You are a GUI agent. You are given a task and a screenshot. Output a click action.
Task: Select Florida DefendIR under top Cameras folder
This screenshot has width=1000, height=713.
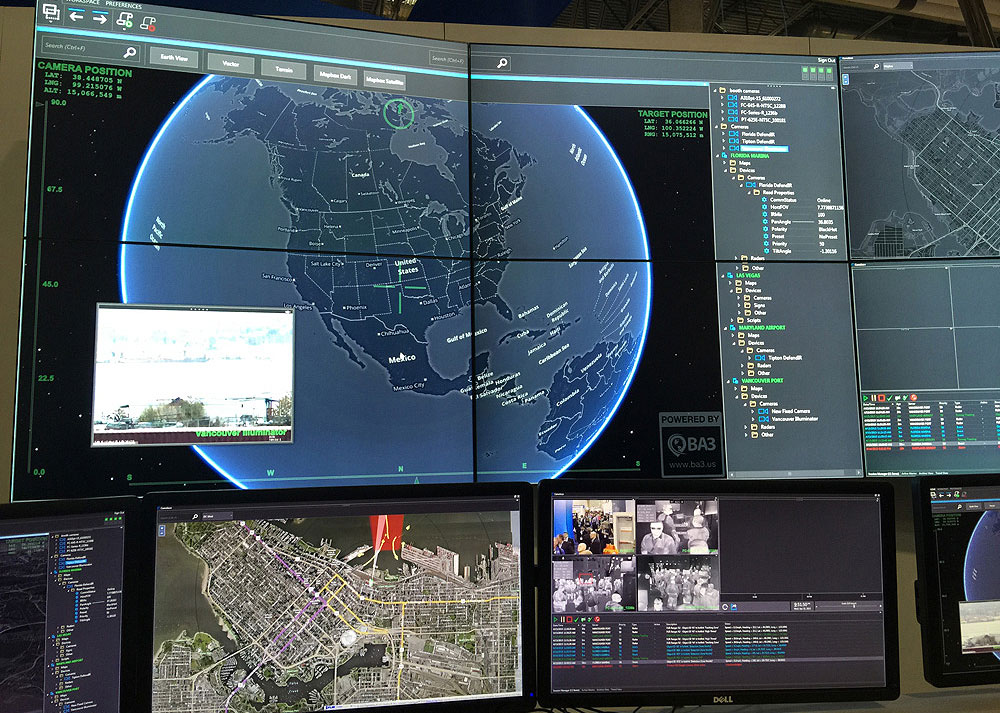click(x=758, y=134)
